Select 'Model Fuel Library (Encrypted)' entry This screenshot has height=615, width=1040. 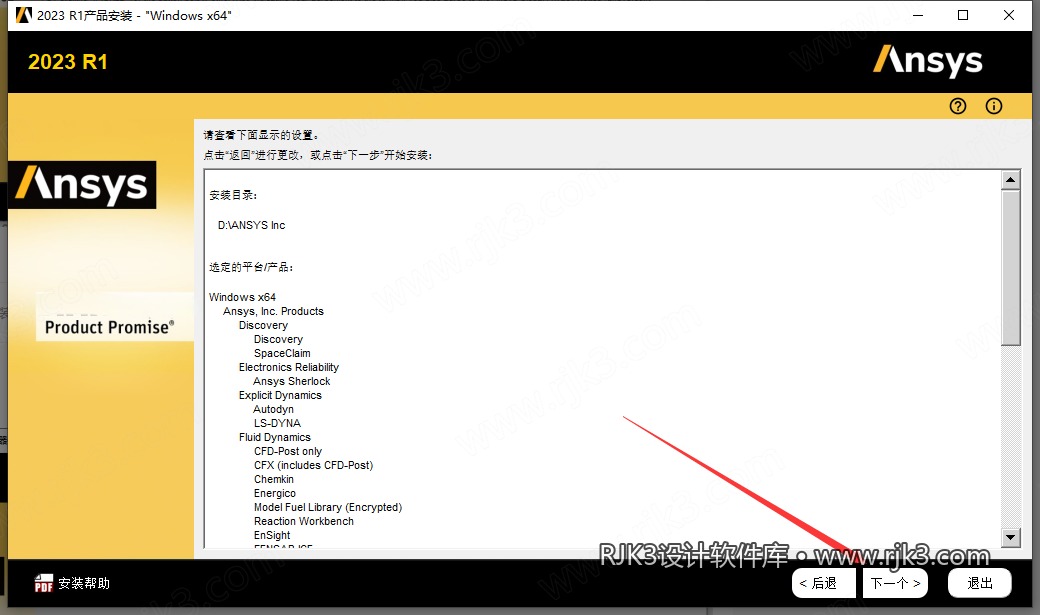pos(328,508)
